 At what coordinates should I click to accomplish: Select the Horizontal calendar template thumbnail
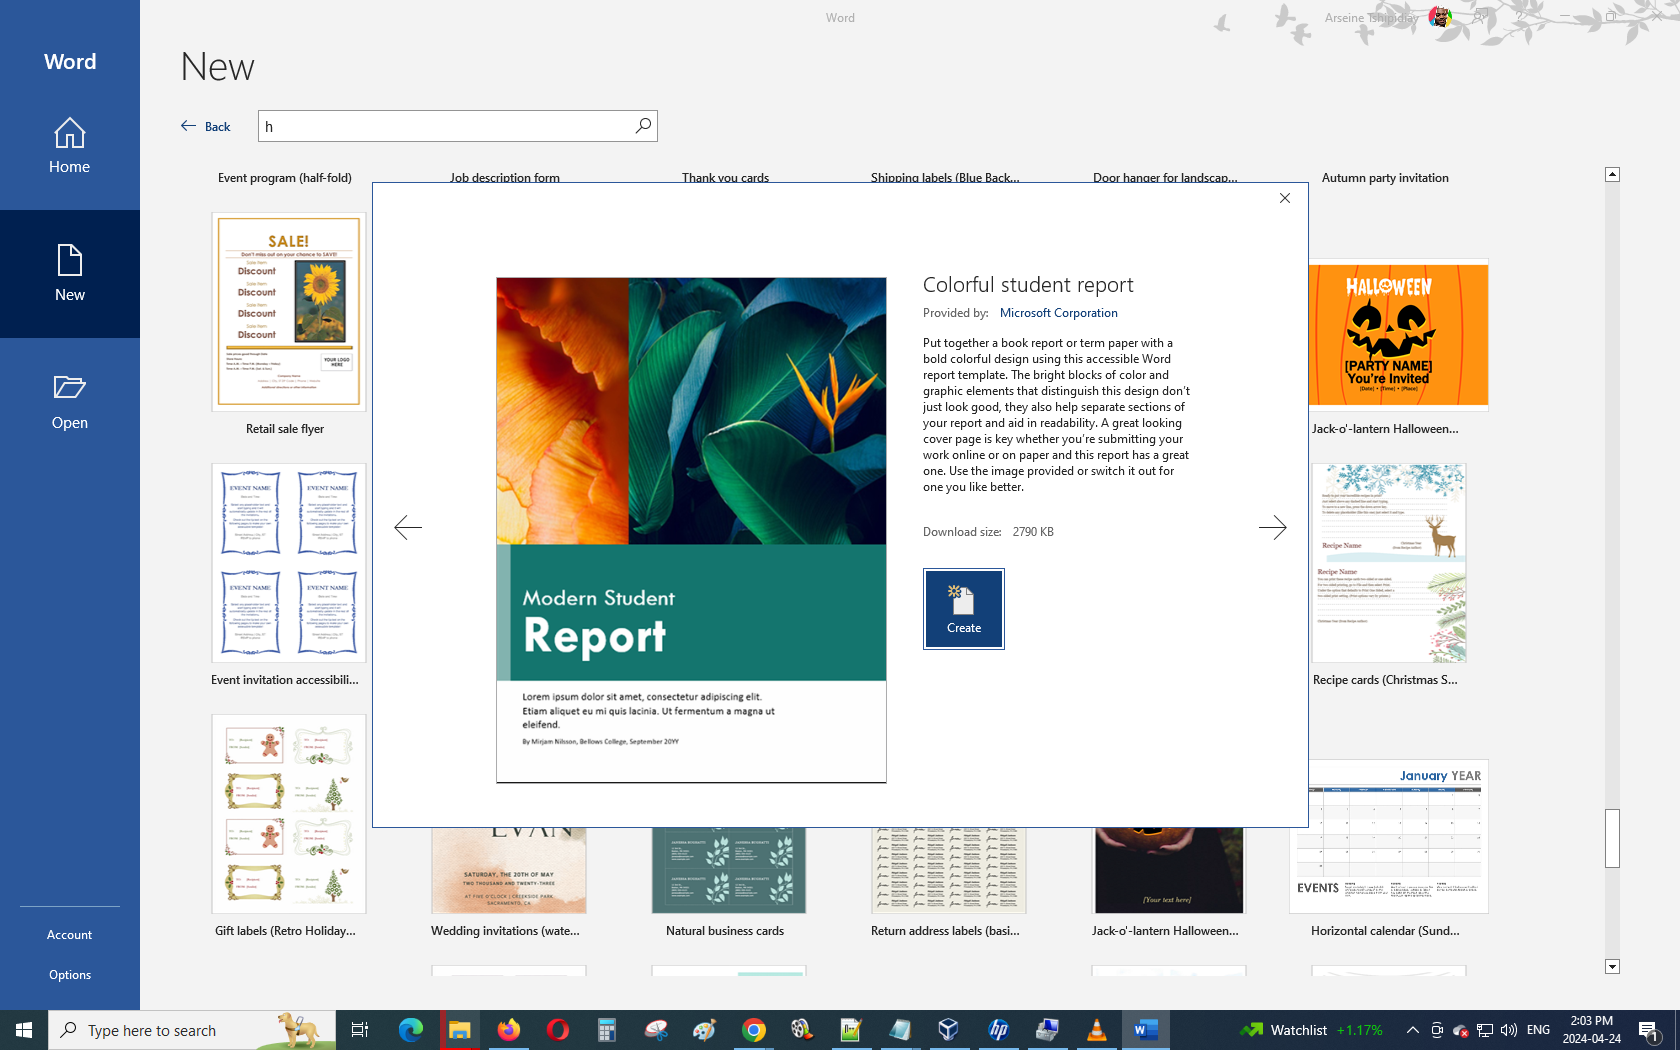coord(1388,837)
